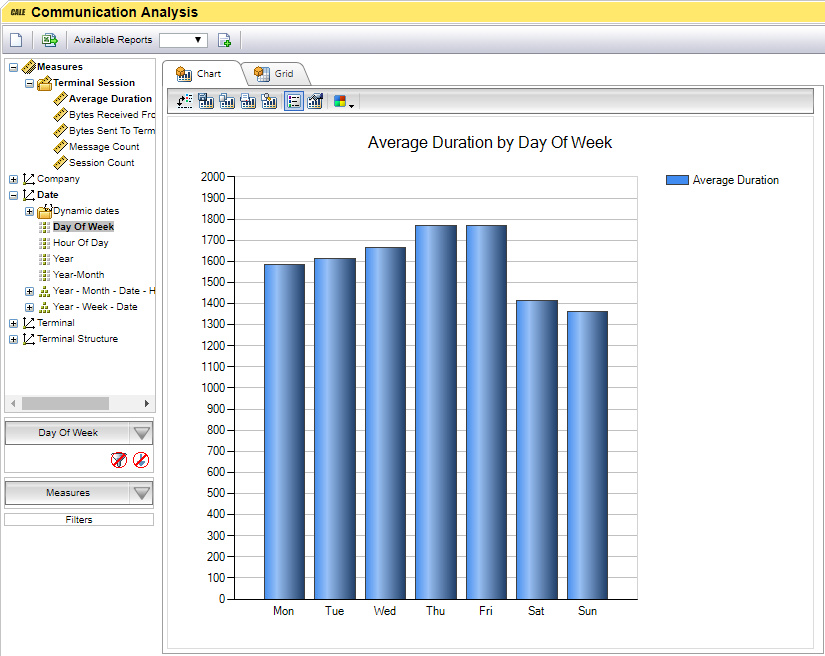This screenshot has height=656, width=825.
Task: Open the color palette dropdown
Action: coord(344,102)
